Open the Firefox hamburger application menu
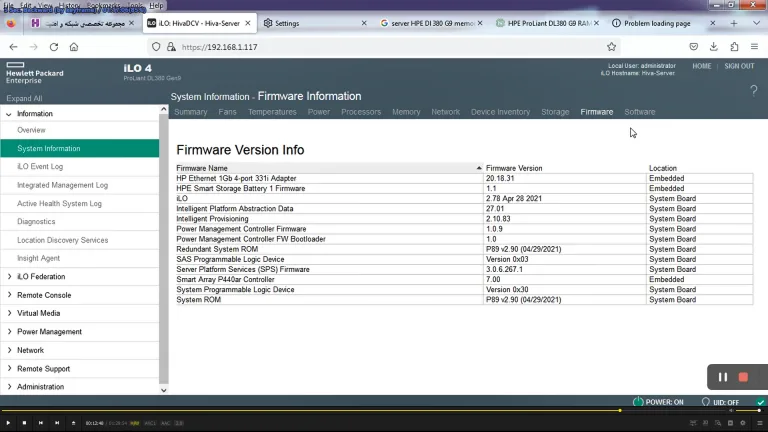The width and height of the screenshot is (768, 432). click(x=754, y=47)
